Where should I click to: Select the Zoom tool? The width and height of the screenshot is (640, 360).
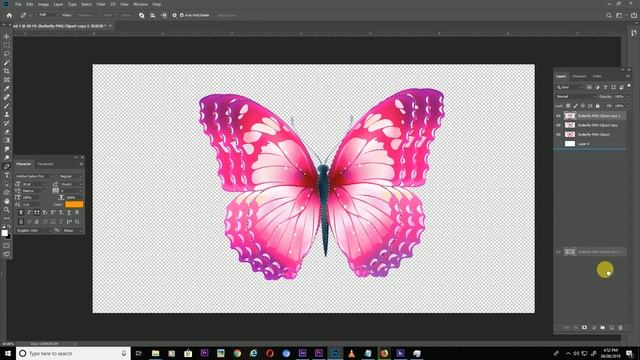tap(7, 209)
